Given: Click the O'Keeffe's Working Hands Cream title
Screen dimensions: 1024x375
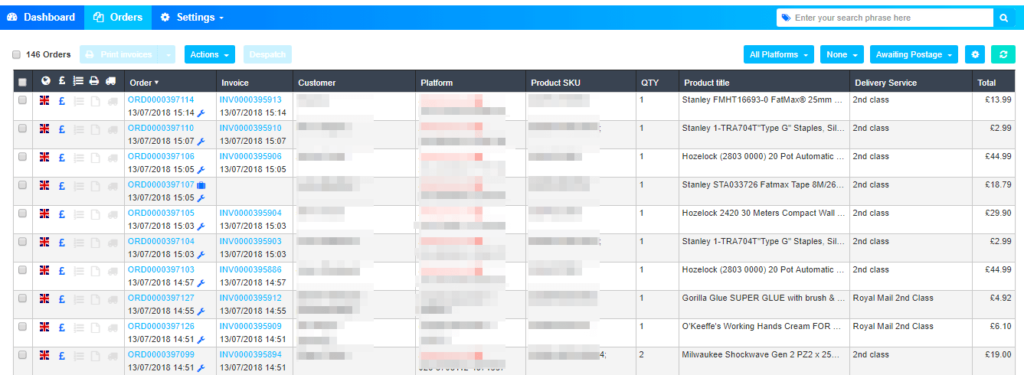Looking at the screenshot, I should [763, 326].
